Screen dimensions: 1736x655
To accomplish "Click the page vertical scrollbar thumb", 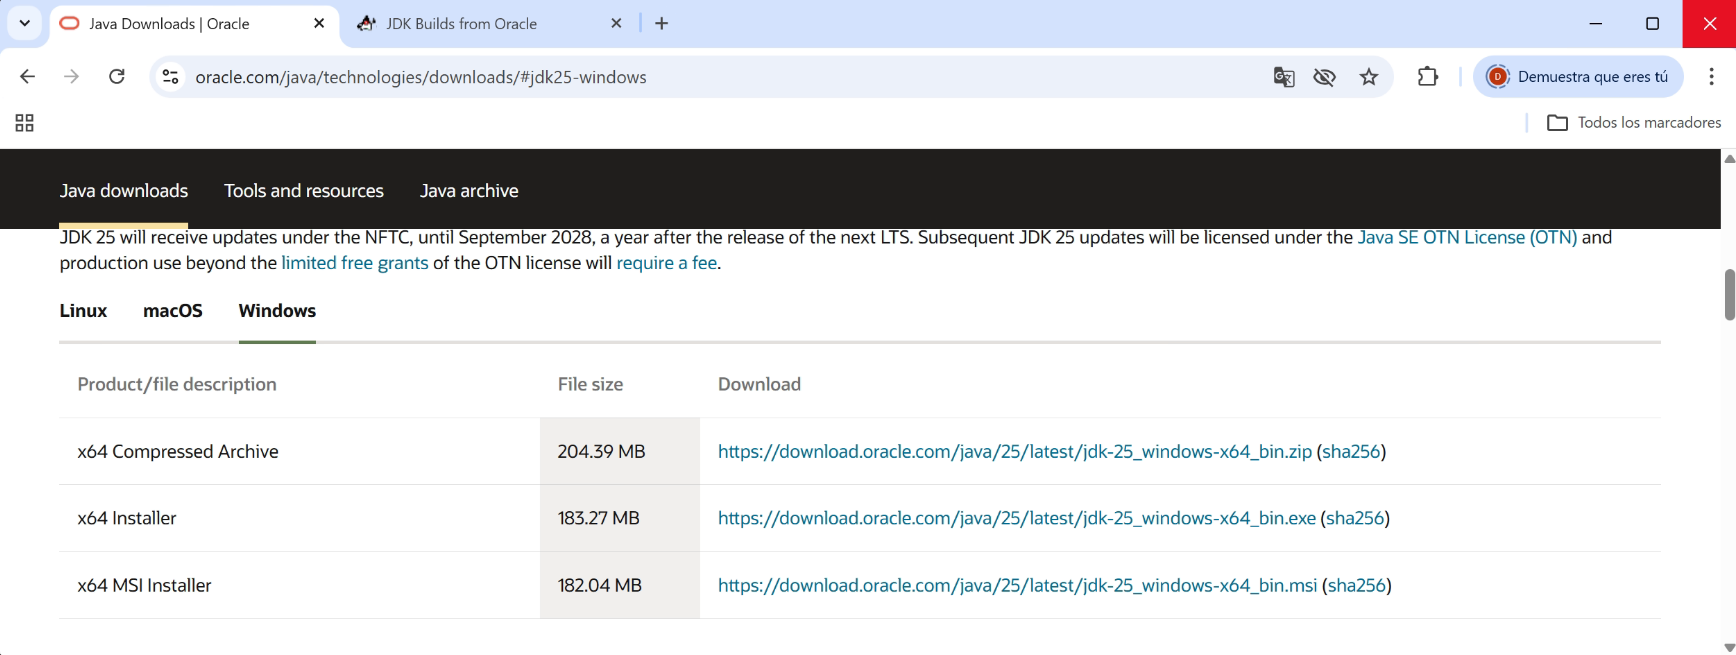I will 1729,295.
